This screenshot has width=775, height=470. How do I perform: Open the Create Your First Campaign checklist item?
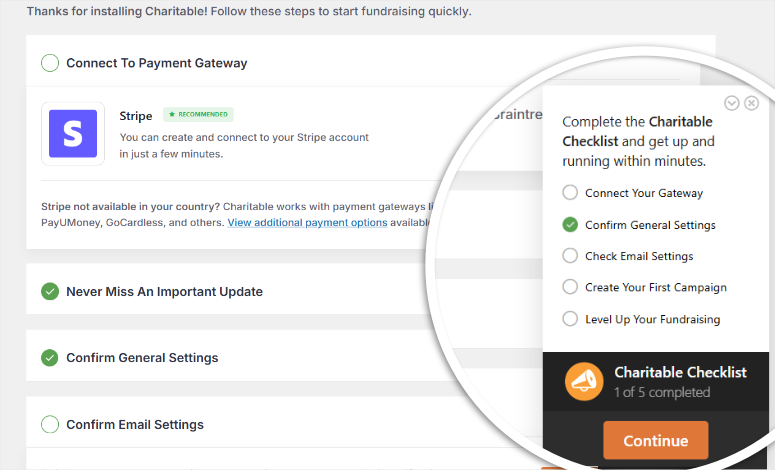(656, 287)
